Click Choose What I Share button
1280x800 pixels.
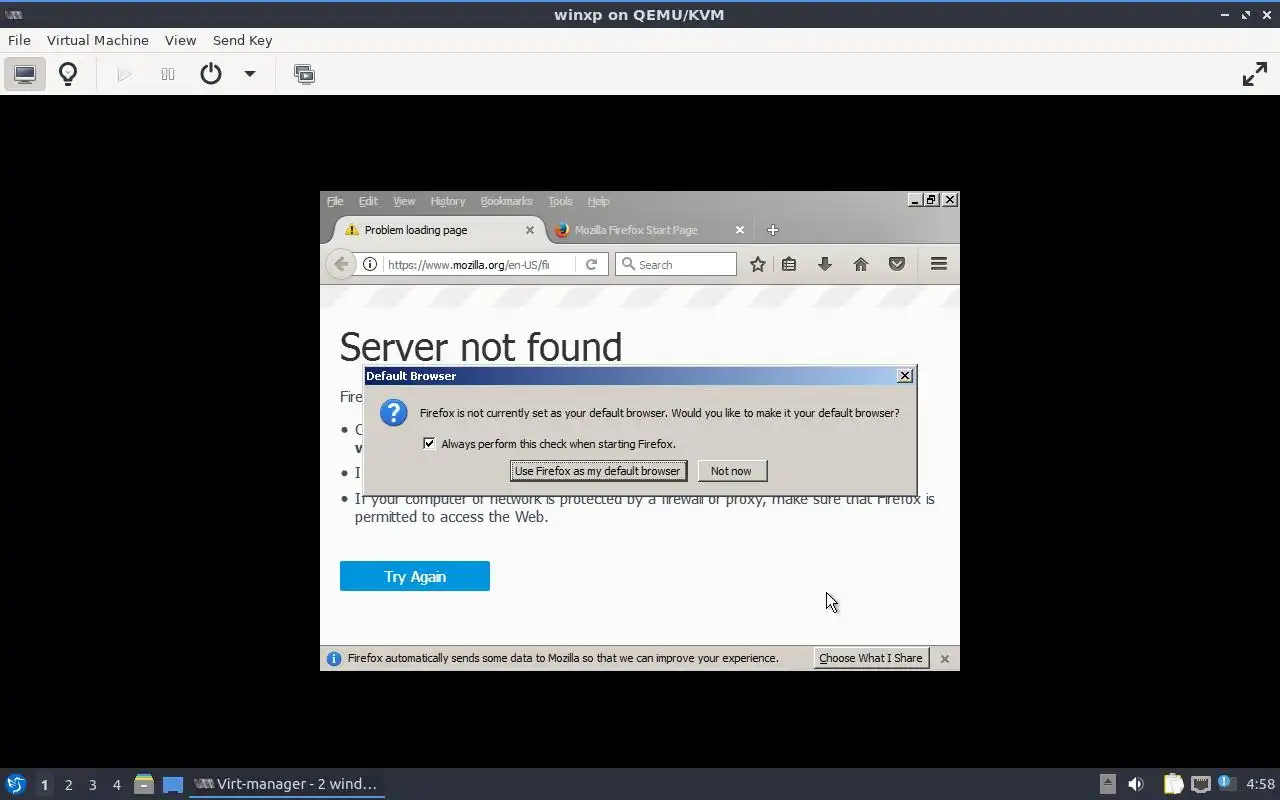(870, 658)
